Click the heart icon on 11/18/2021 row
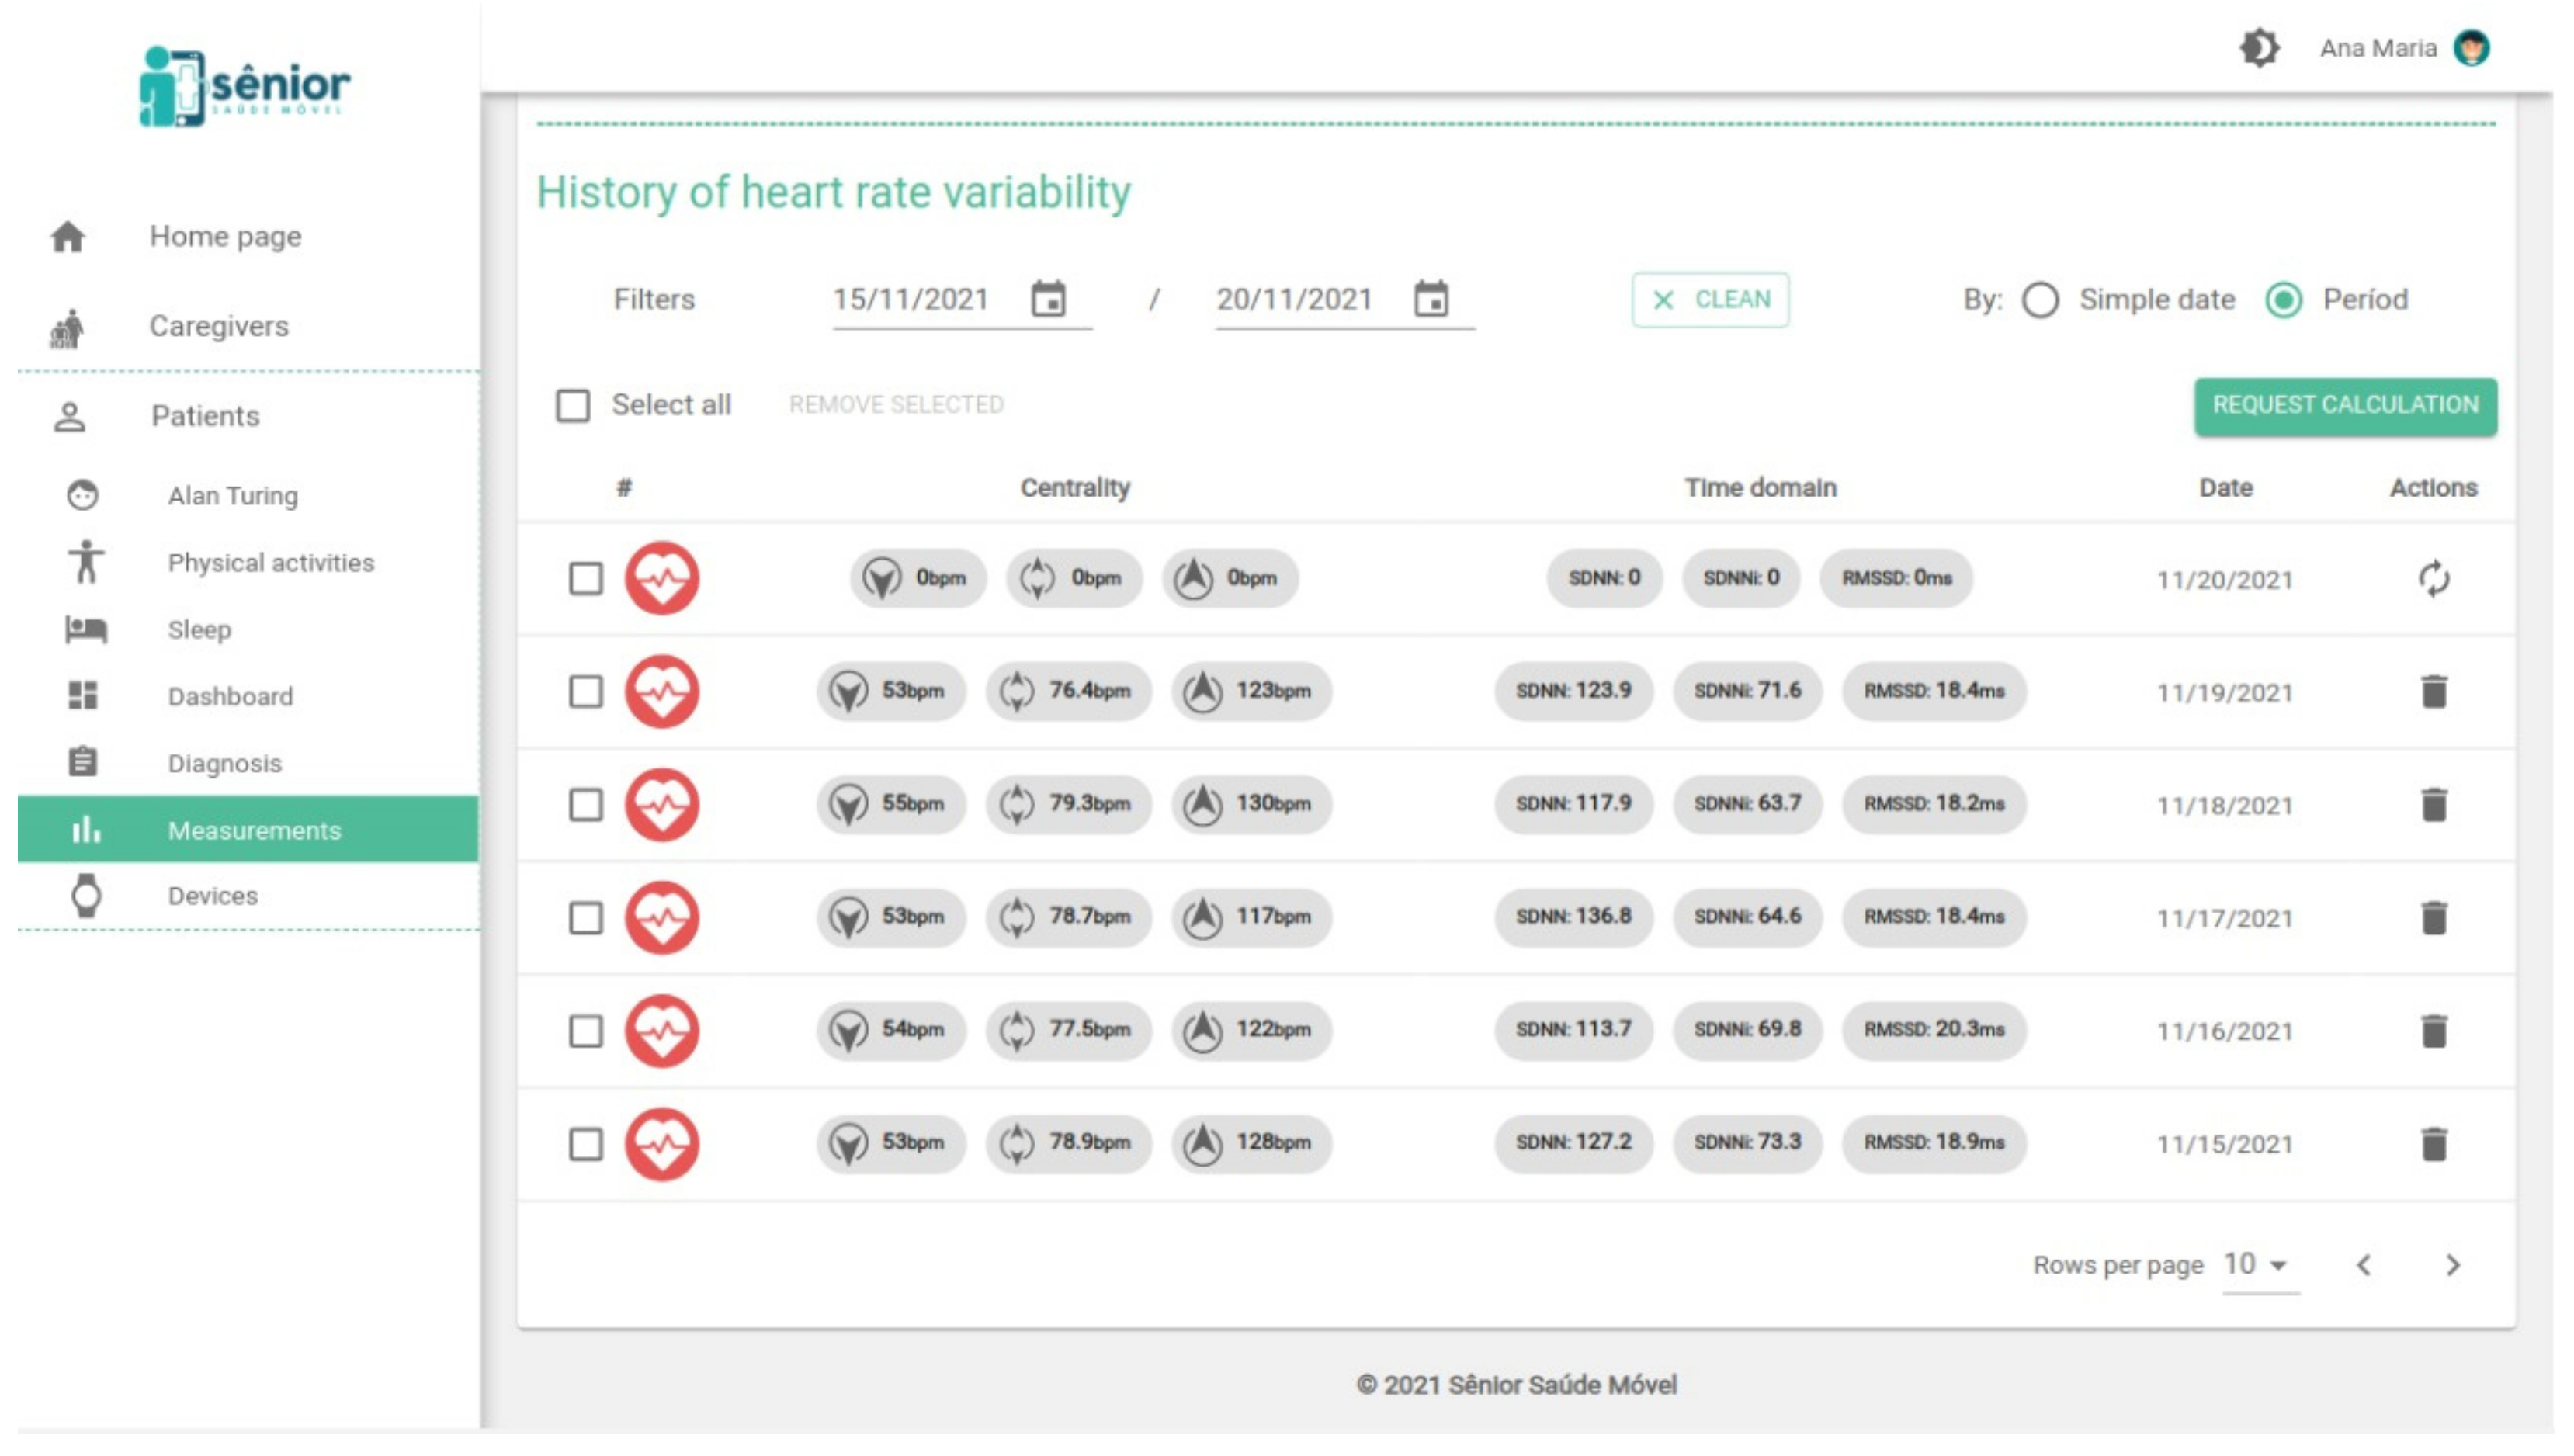Screen dimensions: 2574x1456 662,805
